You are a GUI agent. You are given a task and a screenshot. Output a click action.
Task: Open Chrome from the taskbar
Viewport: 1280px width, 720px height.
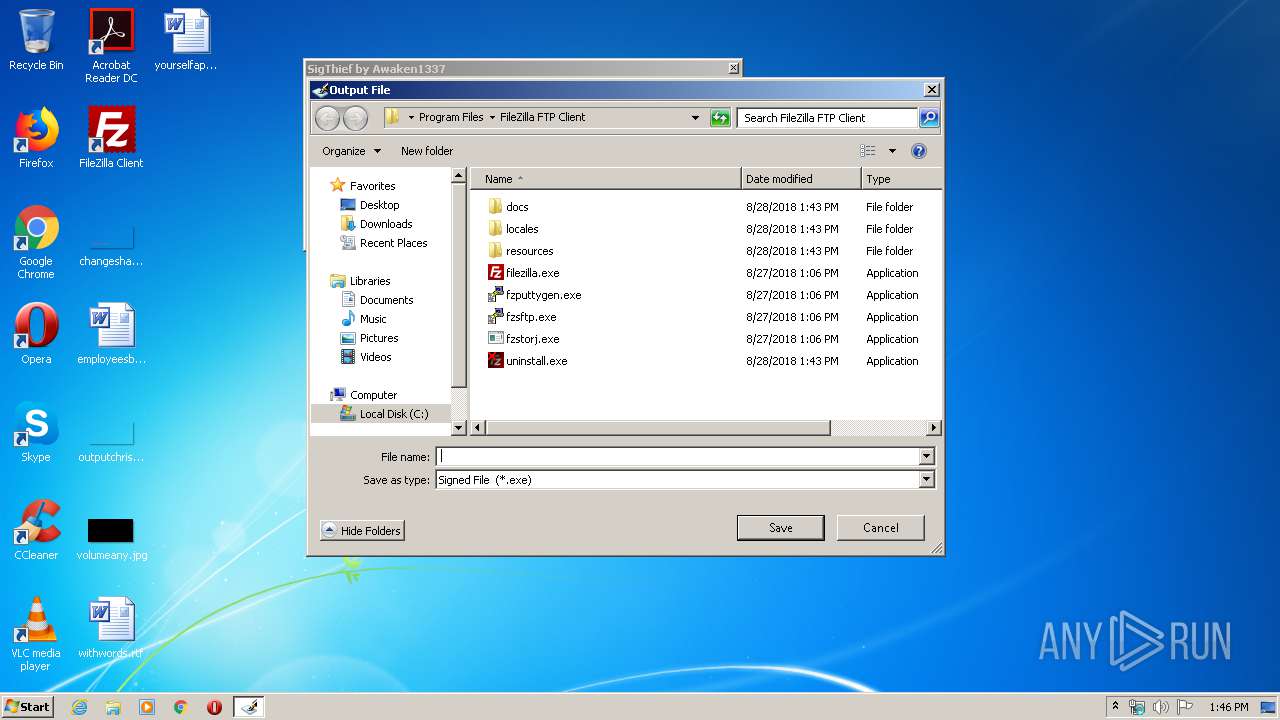pyautogui.click(x=181, y=707)
